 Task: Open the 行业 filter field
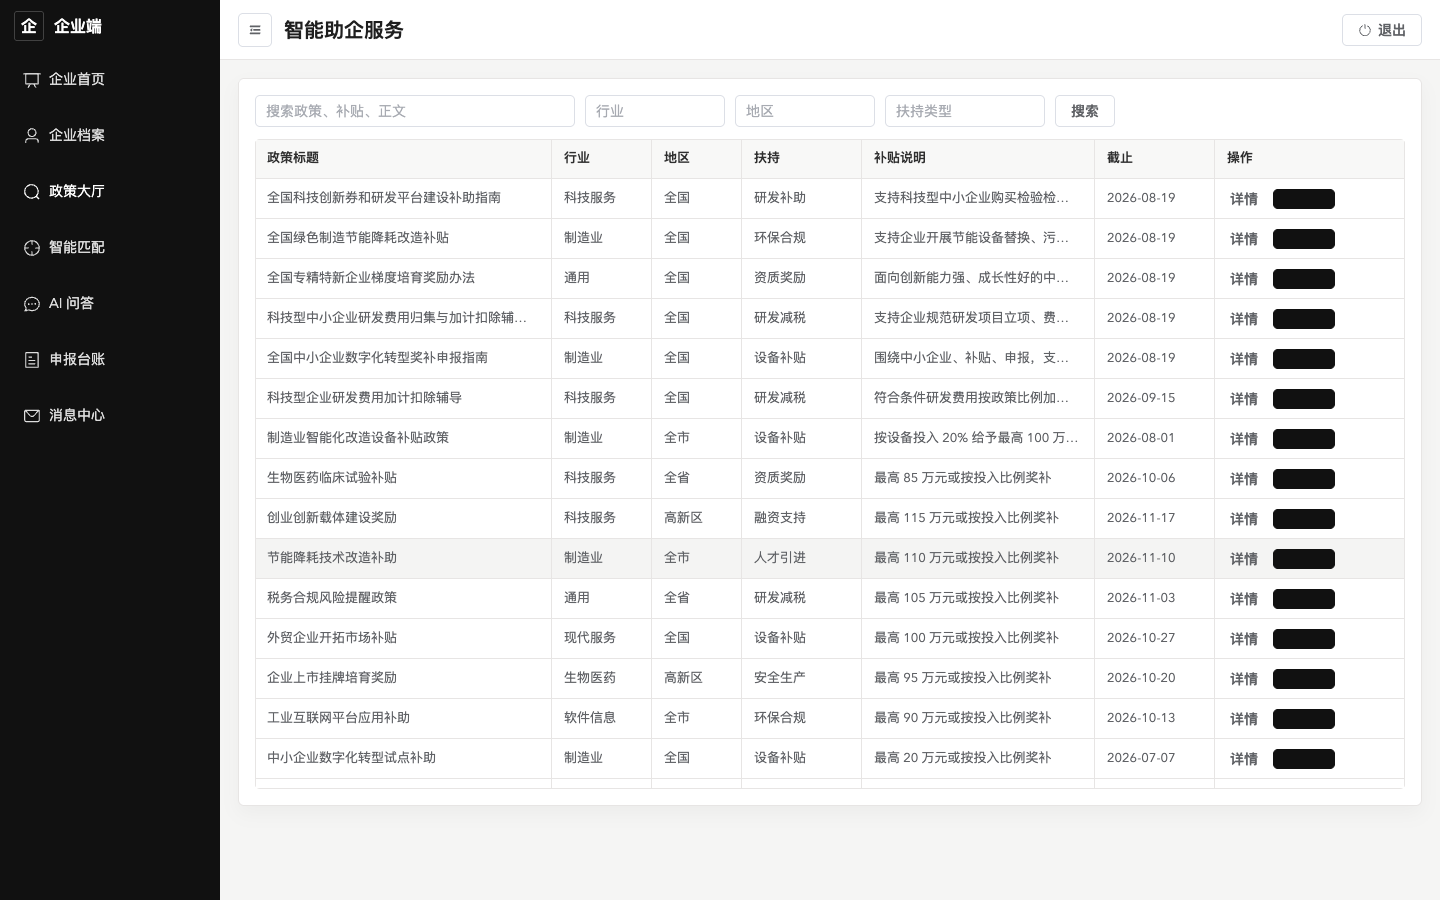tap(655, 111)
